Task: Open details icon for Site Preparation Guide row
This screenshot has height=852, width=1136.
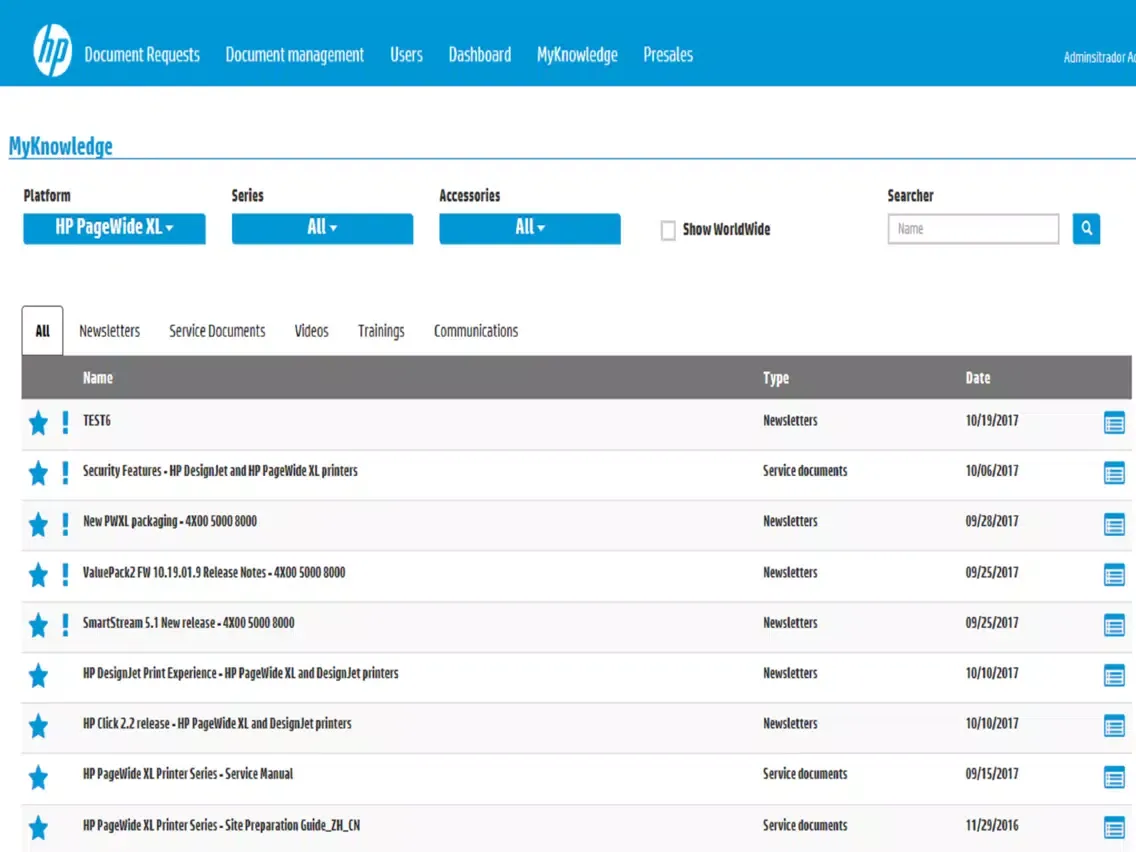Action: [x=1114, y=827]
